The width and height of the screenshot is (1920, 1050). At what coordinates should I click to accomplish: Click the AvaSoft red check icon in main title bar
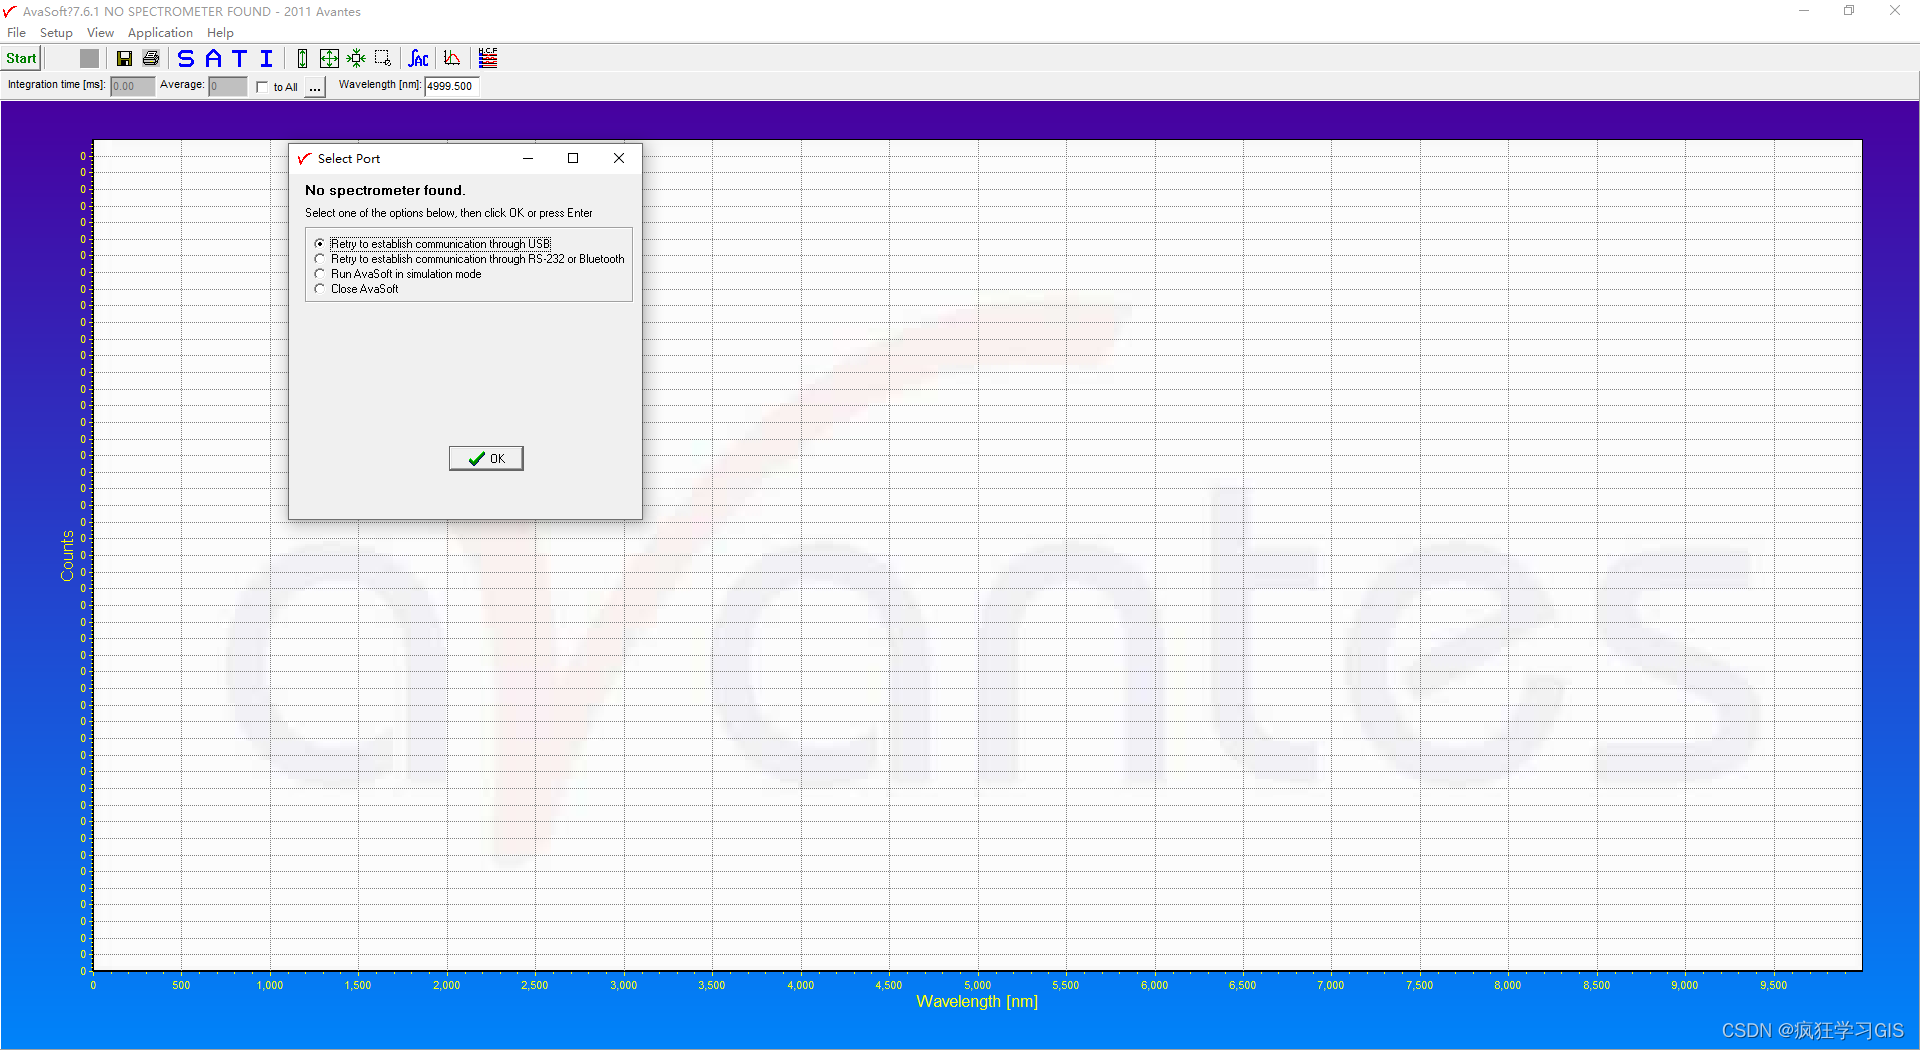[x=10, y=11]
